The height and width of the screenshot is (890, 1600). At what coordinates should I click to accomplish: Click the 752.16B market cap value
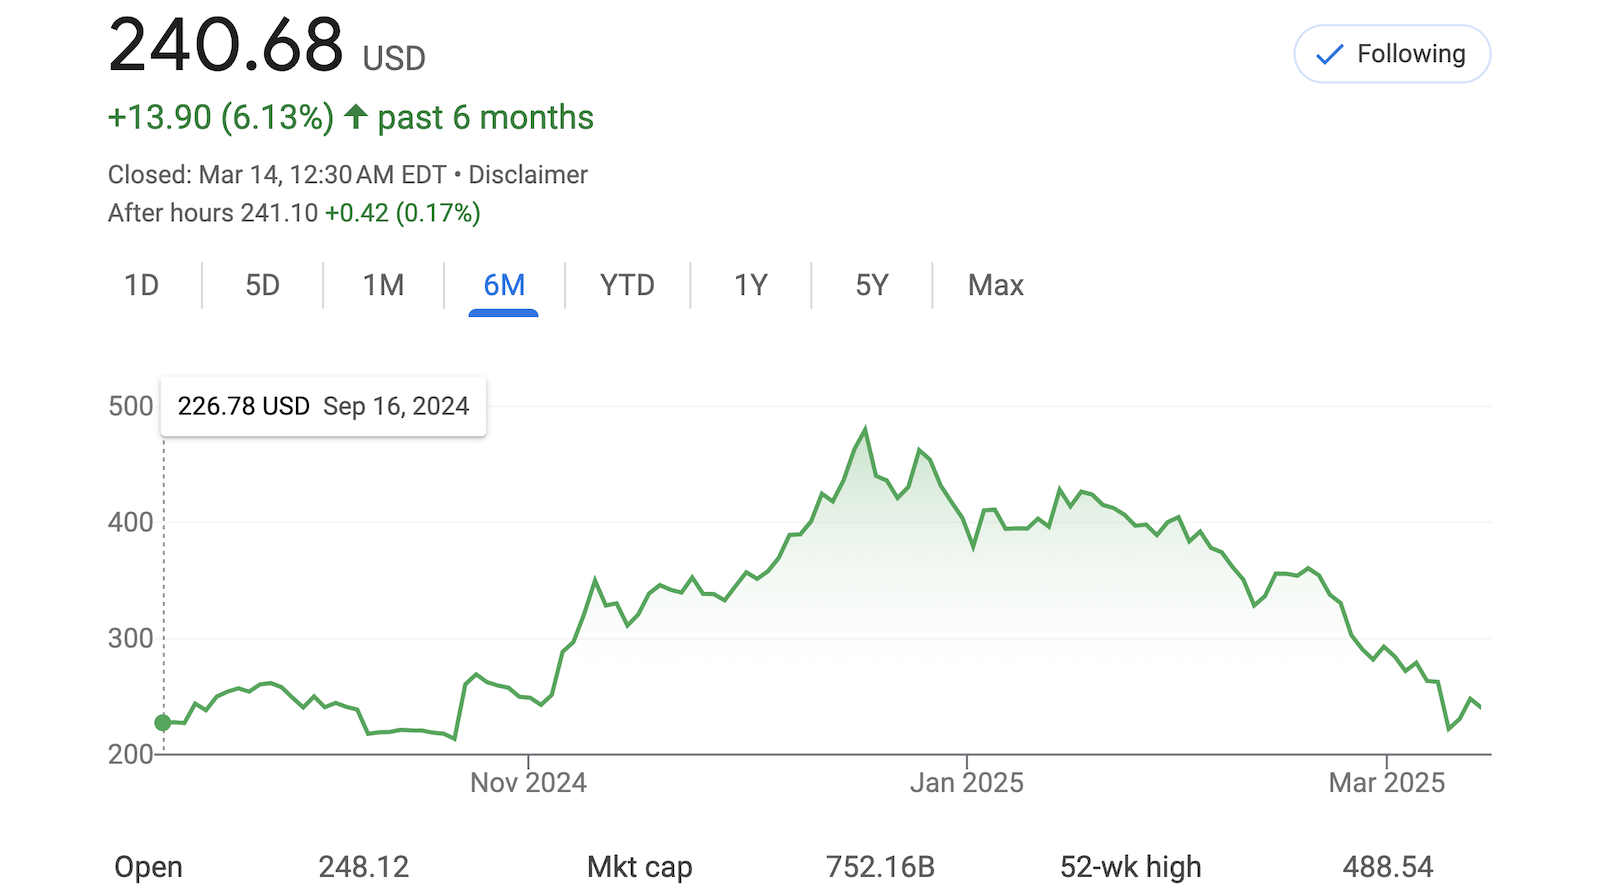click(880, 867)
